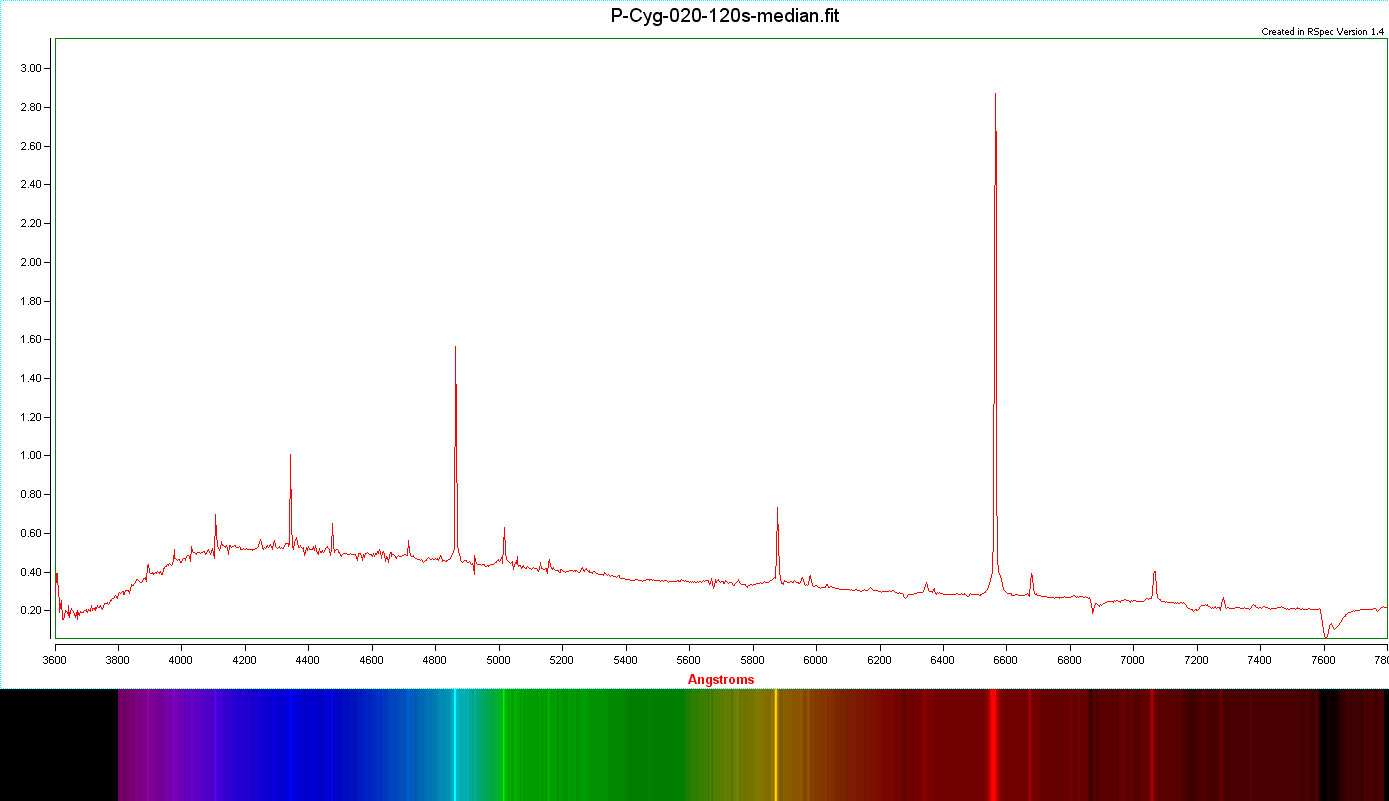Click the emission peak near 4101 Angstroms
The height and width of the screenshot is (801, 1389).
point(215,517)
